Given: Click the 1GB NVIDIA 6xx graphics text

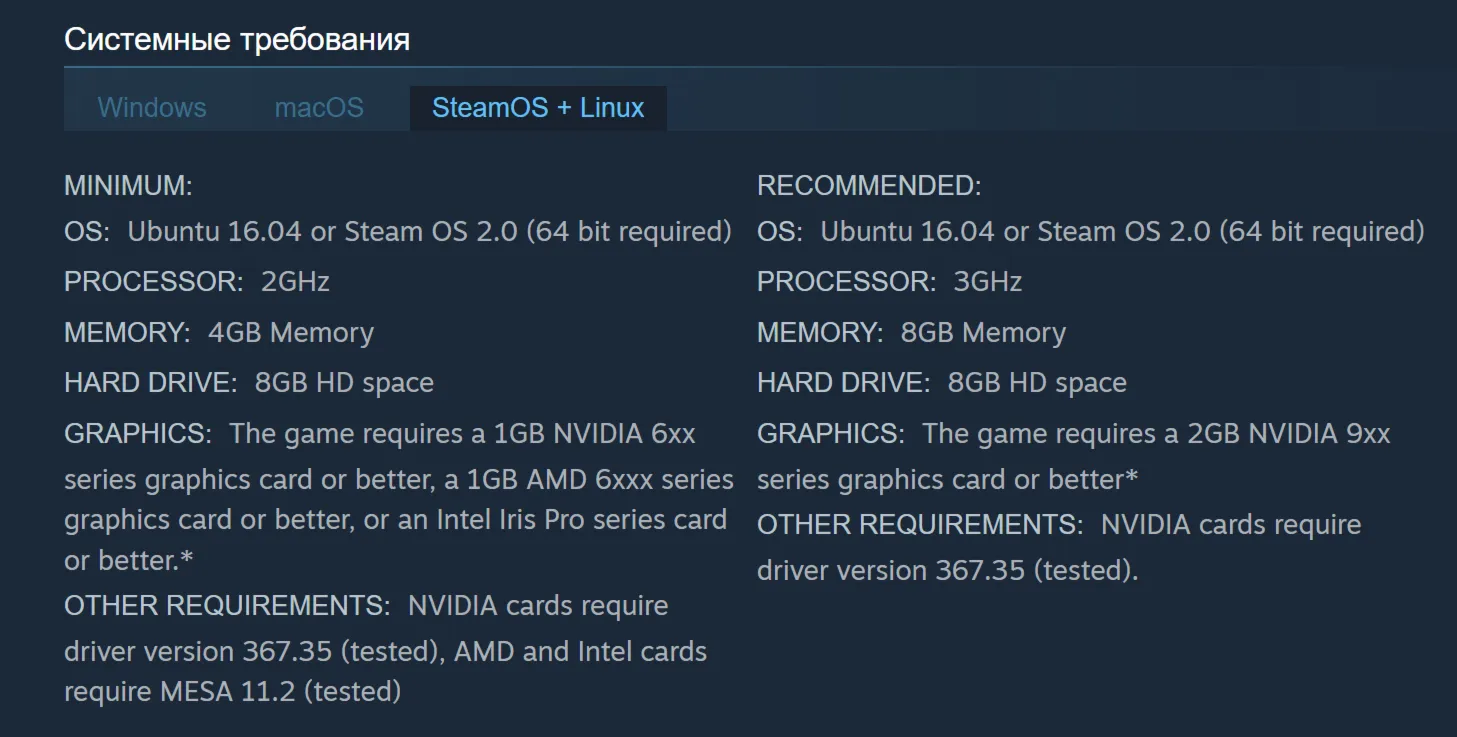Looking at the screenshot, I should [x=595, y=434].
